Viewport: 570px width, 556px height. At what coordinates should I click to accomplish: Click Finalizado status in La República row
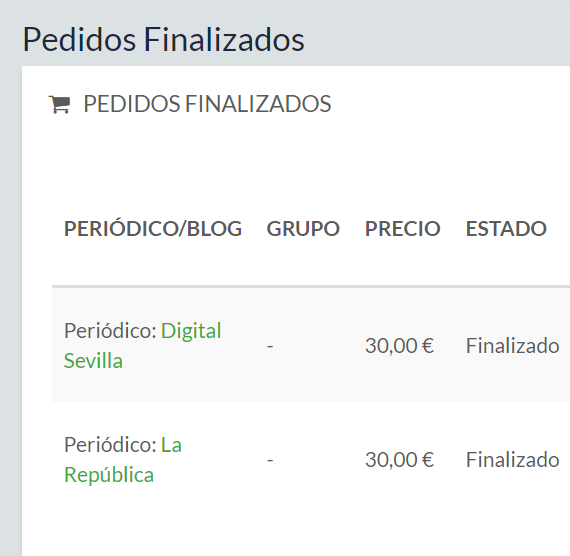(513, 460)
